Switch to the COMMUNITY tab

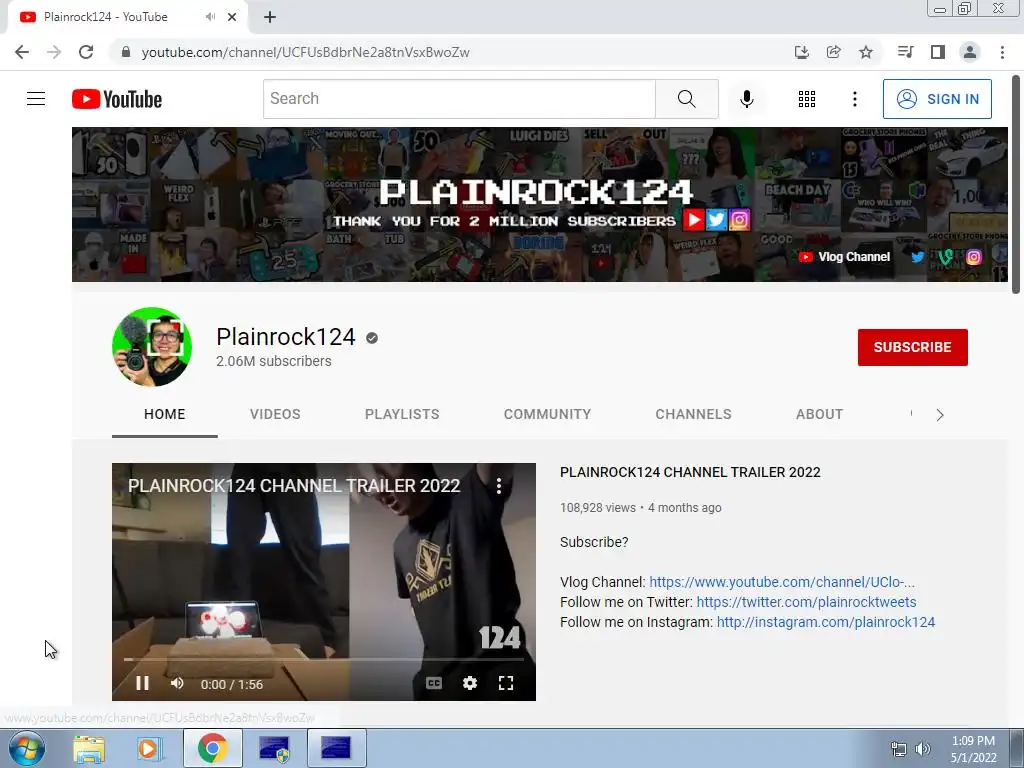547,414
